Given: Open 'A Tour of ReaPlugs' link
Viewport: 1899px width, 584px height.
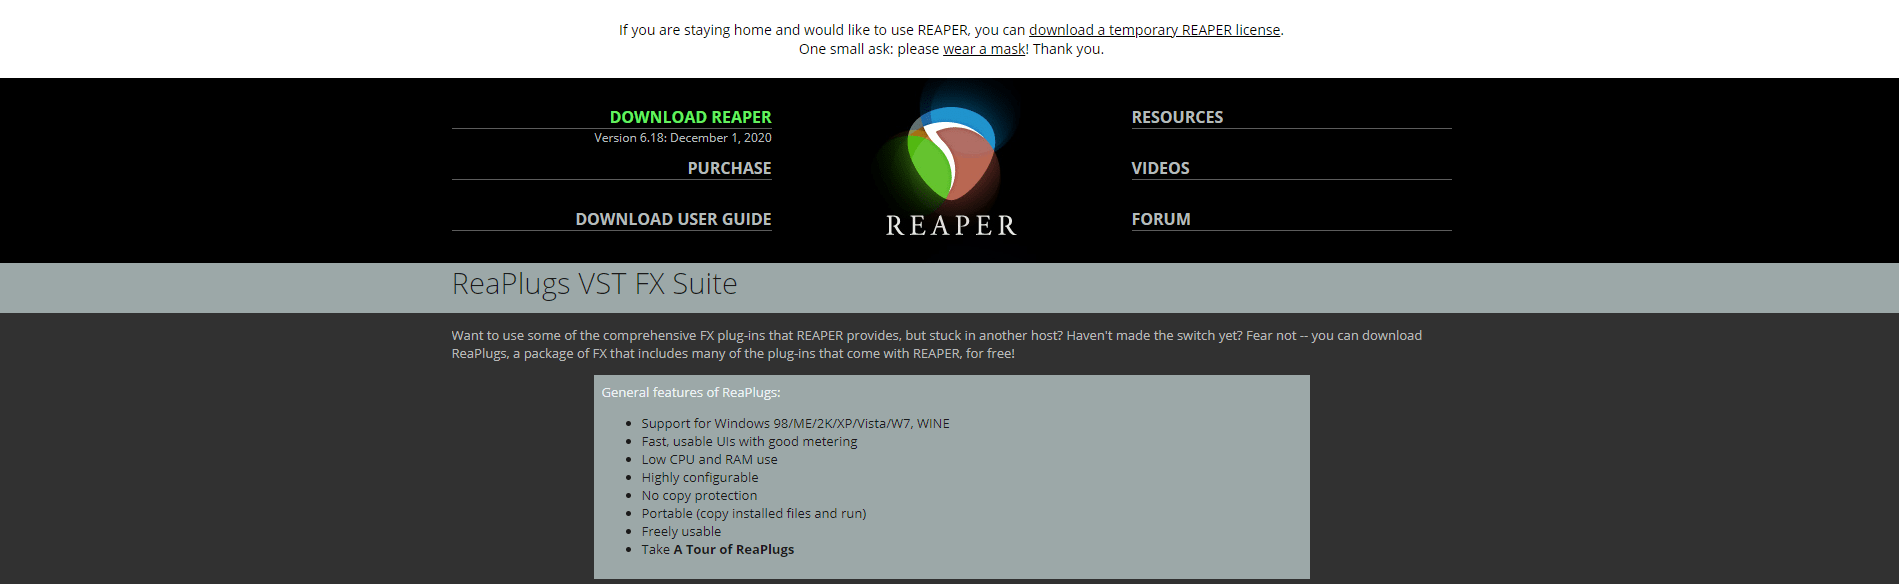Looking at the screenshot, I should coord(733,549).
